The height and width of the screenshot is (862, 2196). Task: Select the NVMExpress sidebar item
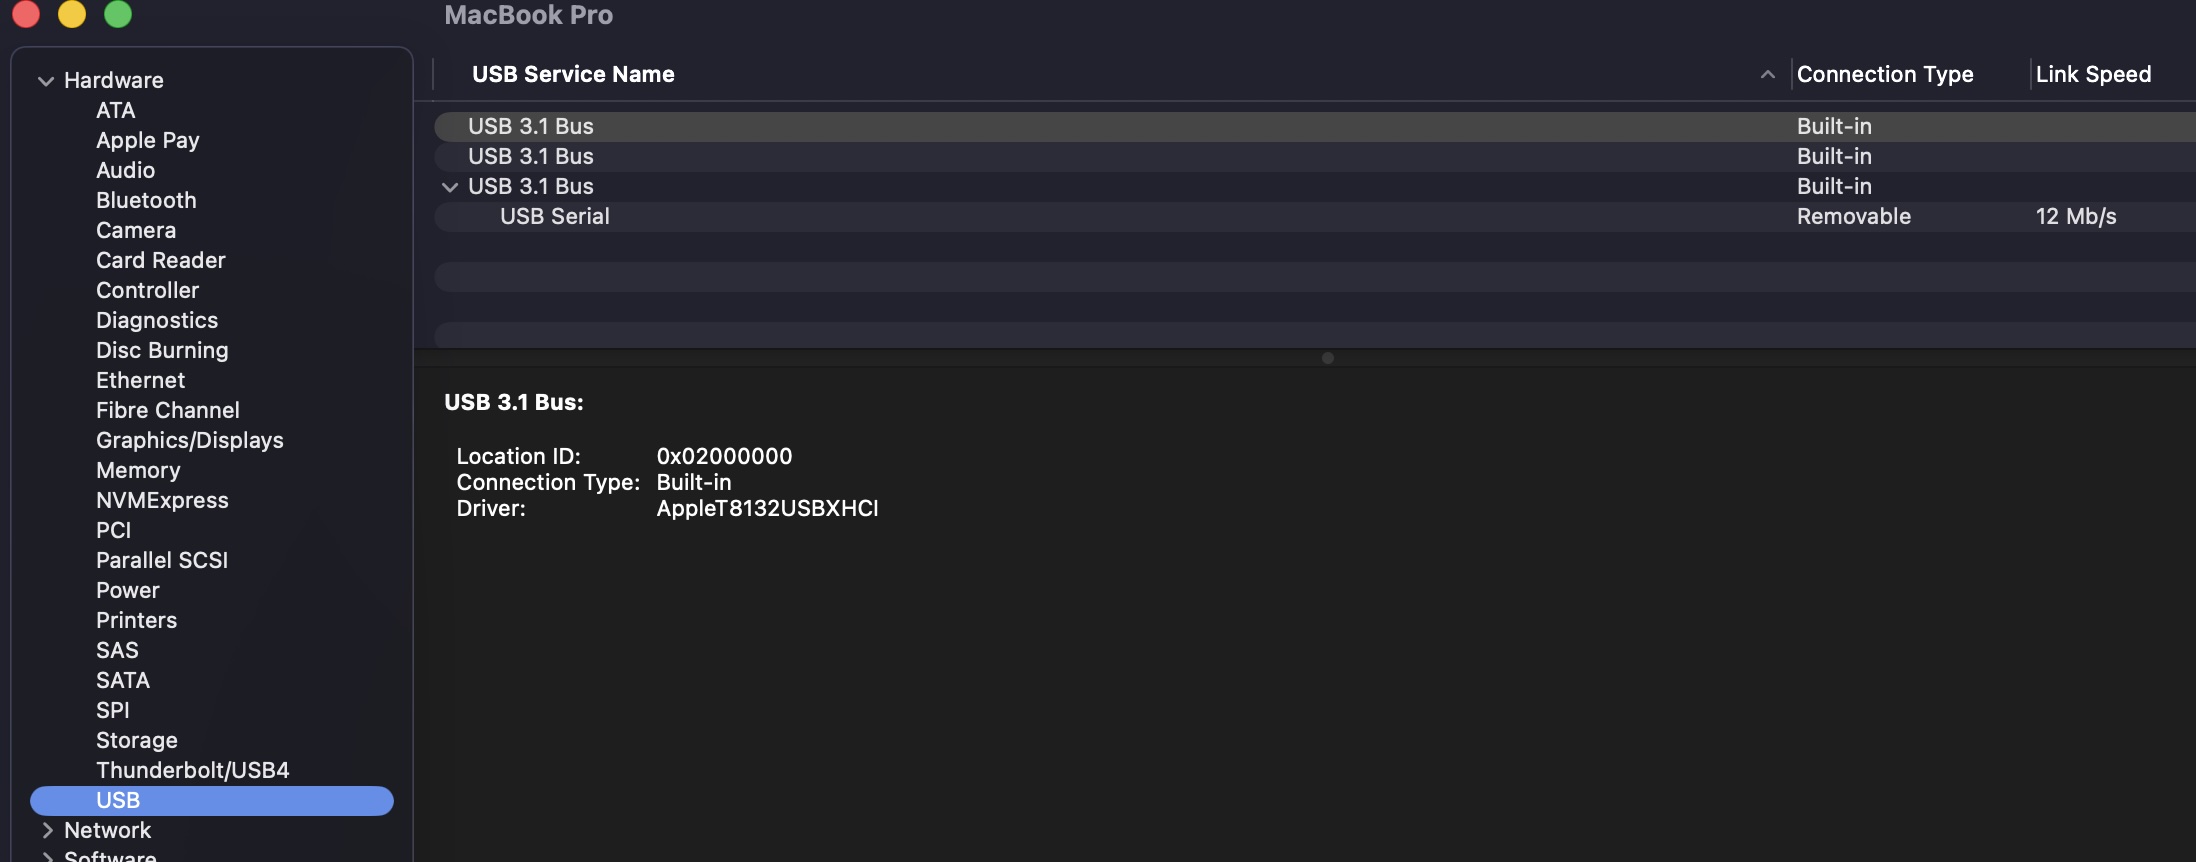pyautogui.click(x=162, y=500)
